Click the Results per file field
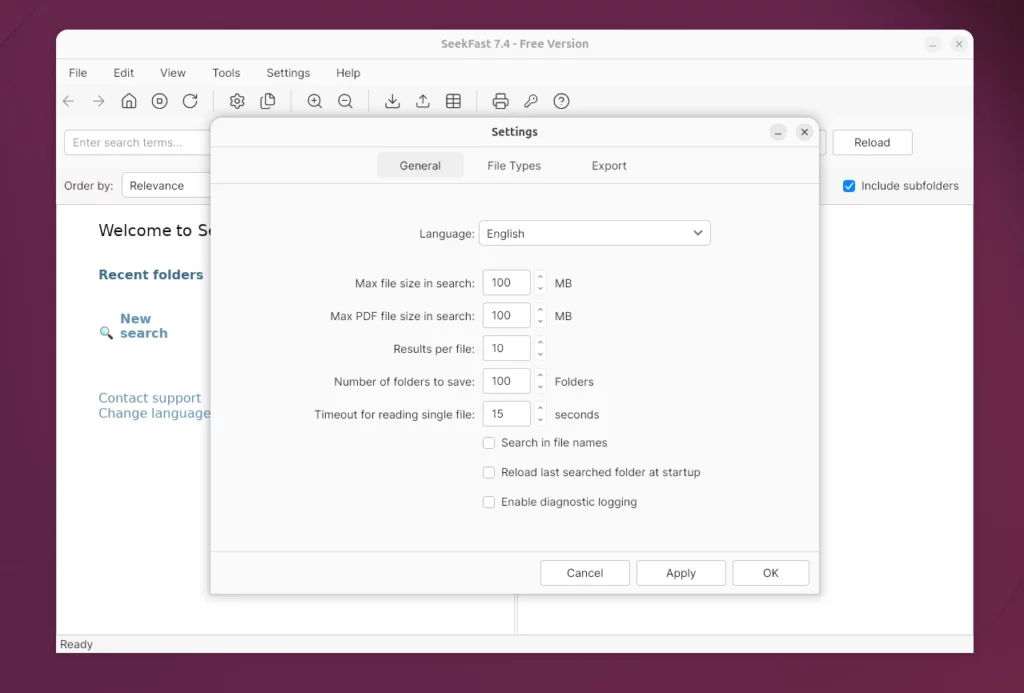This screenshot has height=693, width=1024. [507, 348]
